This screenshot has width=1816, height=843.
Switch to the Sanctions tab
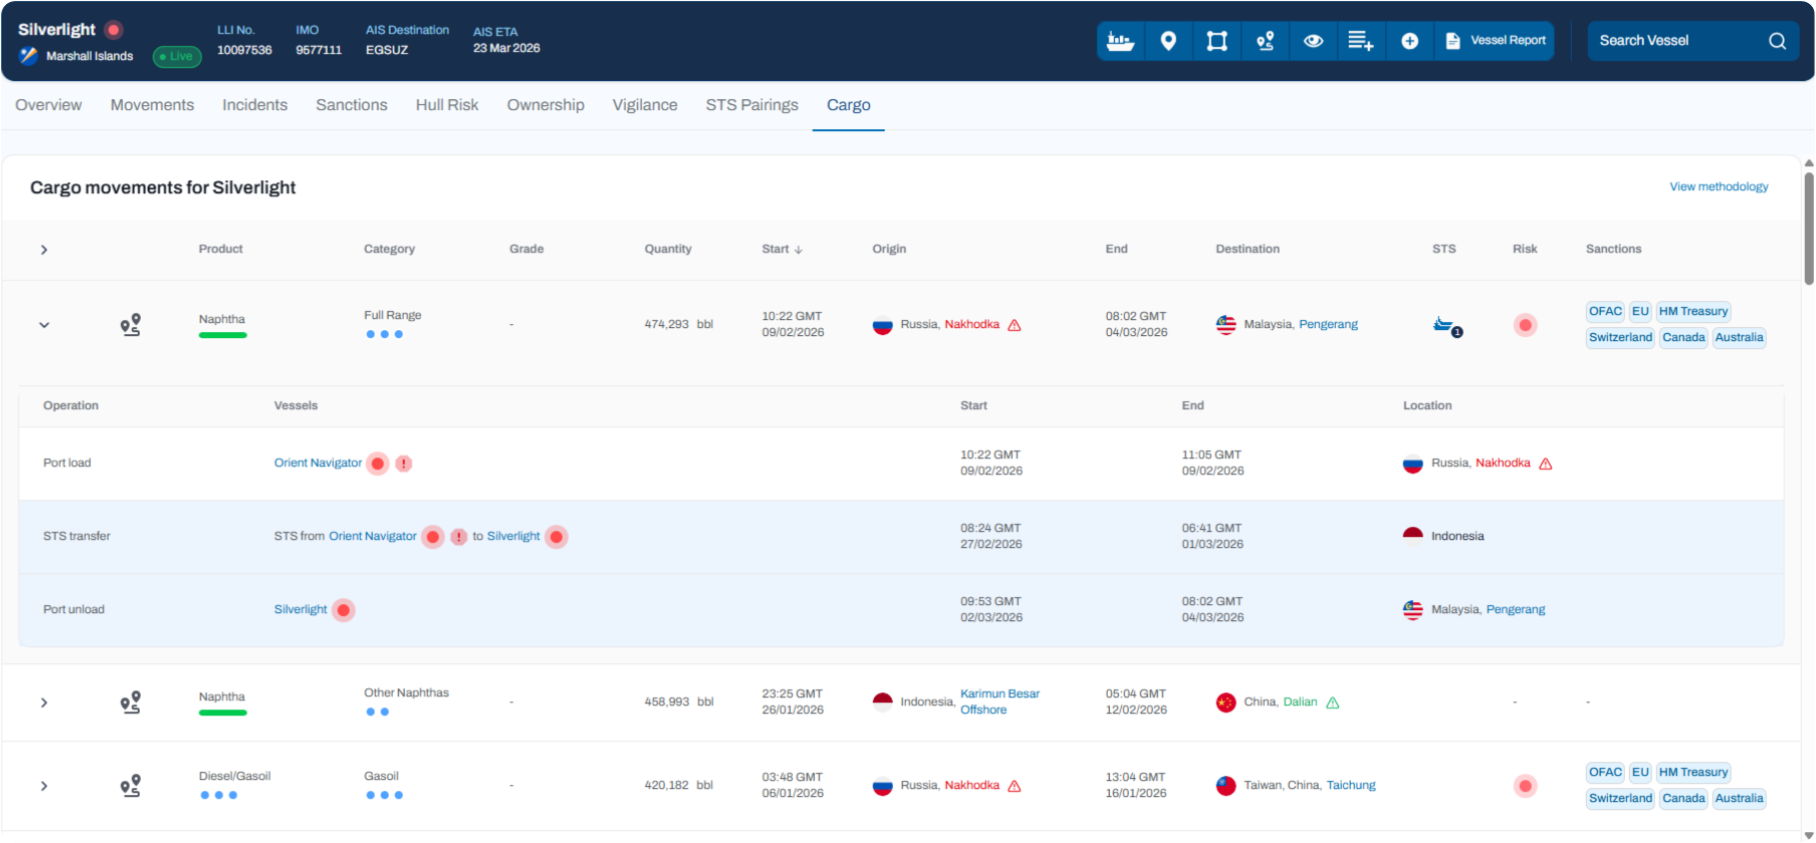click(x=351, y=105)
